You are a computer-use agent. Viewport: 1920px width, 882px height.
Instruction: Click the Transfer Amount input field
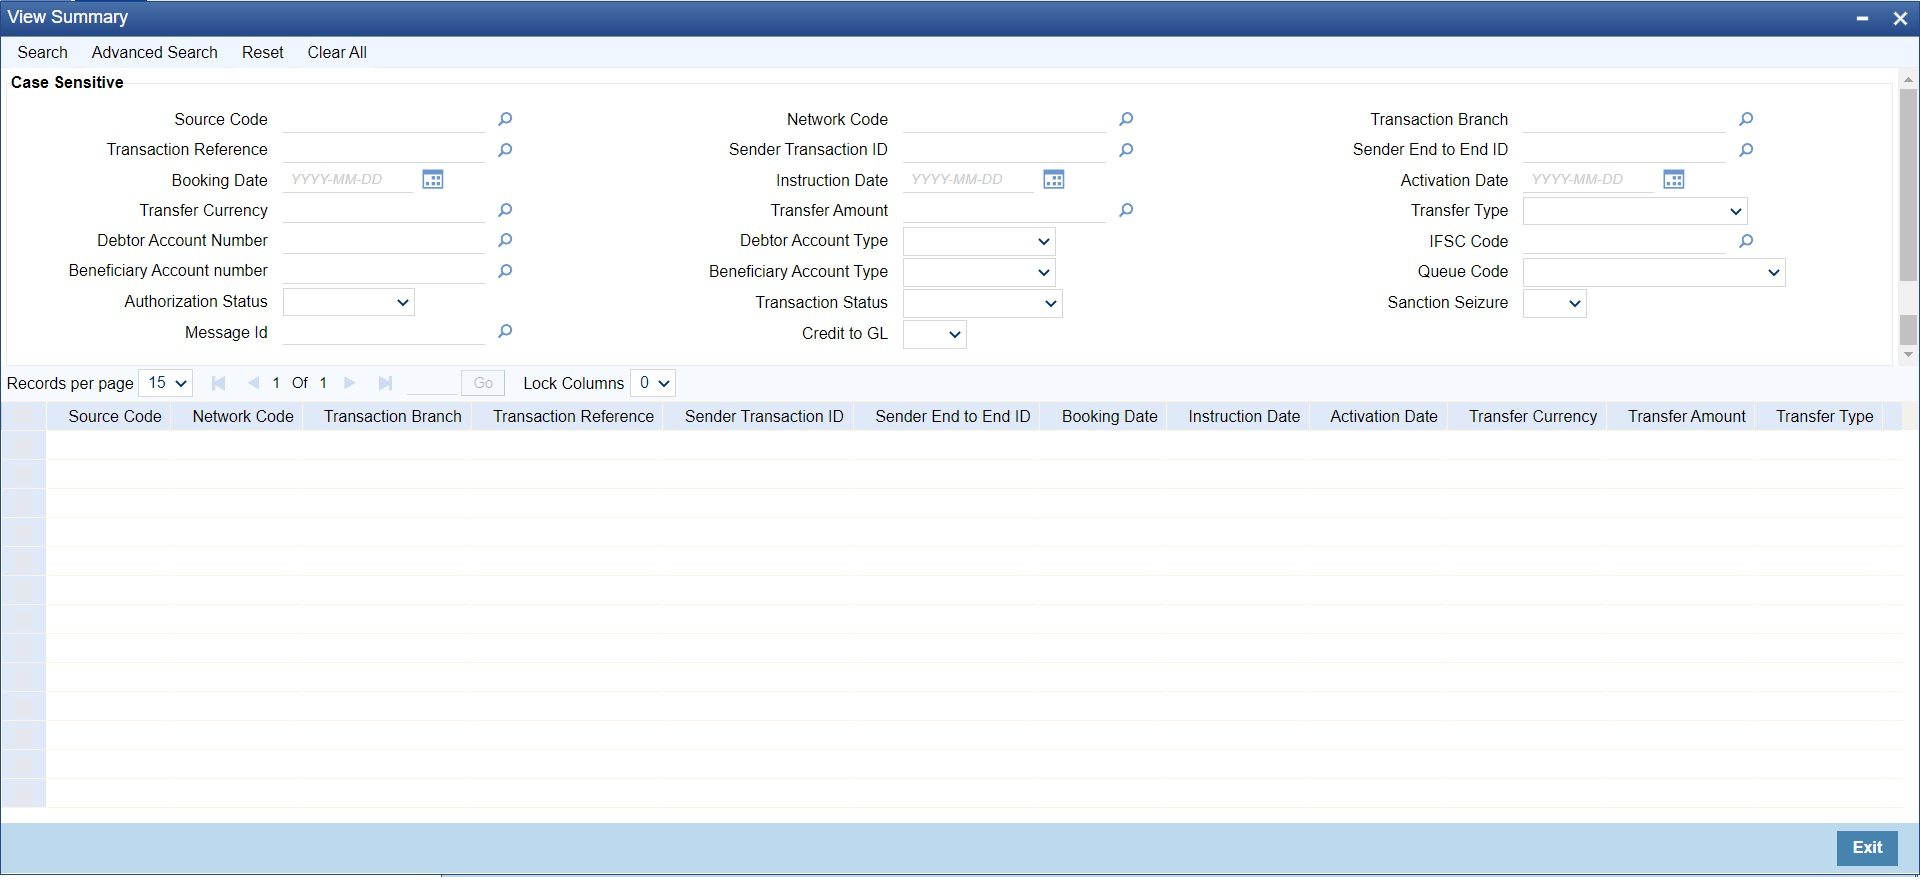(1005, 210)
